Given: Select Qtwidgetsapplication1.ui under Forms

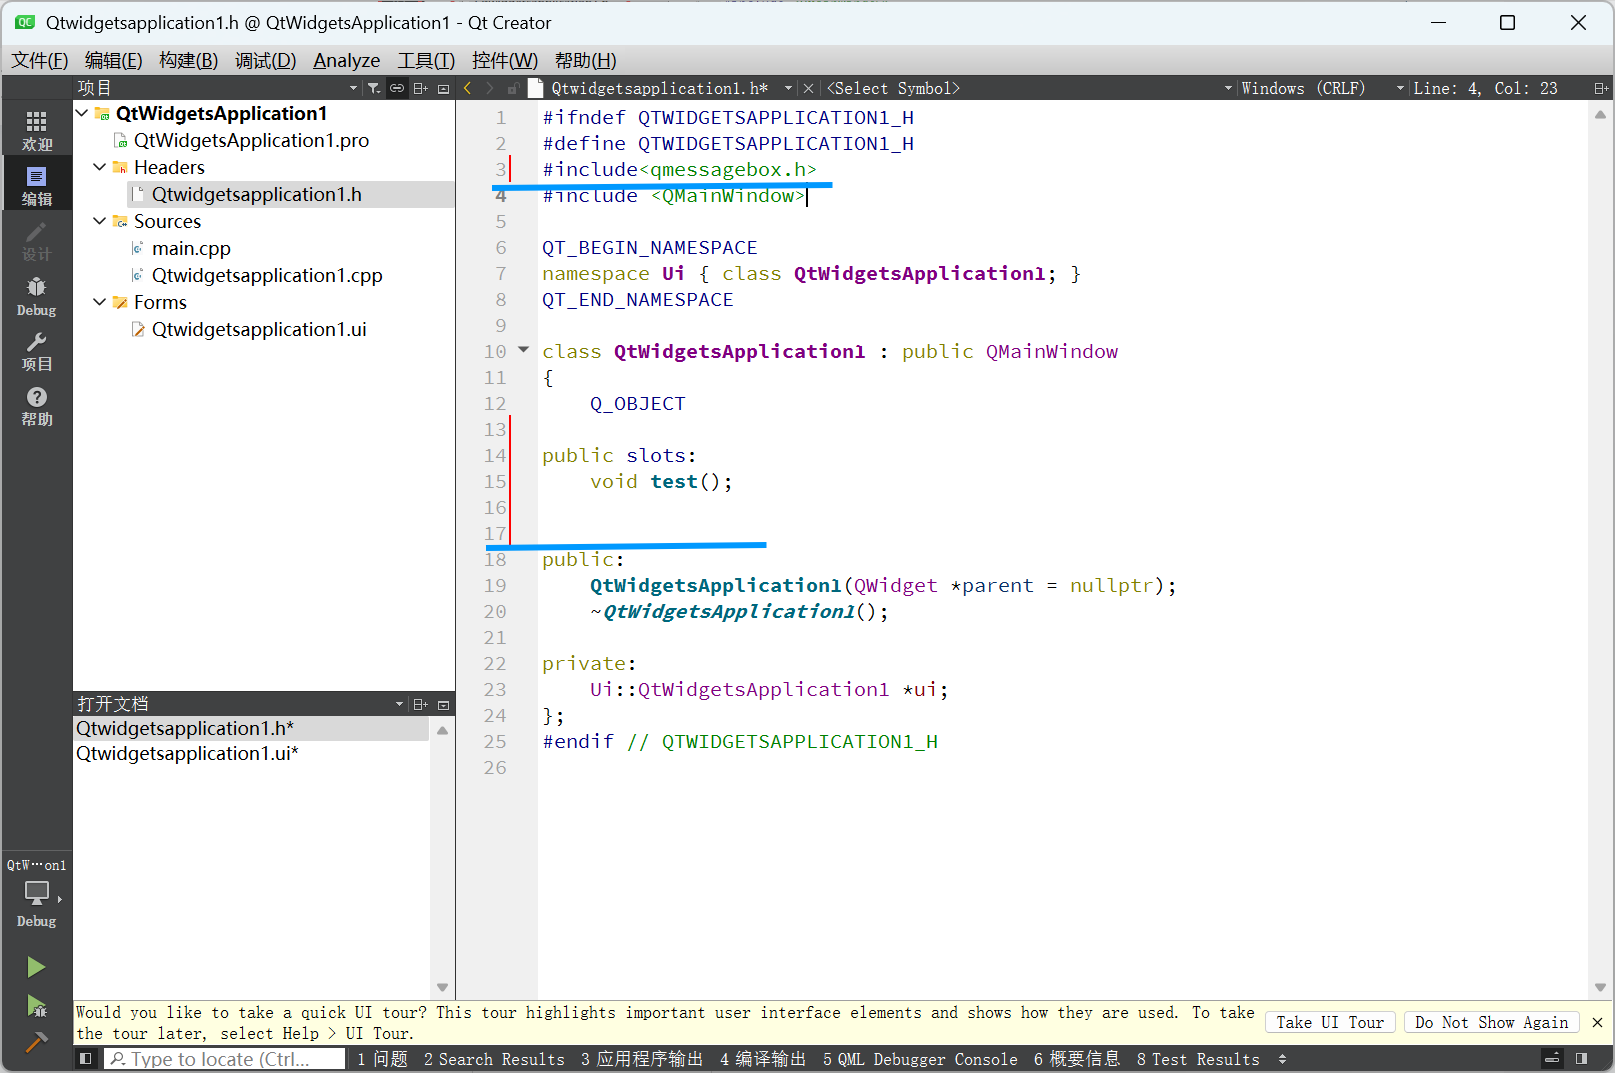Looking at the screenshot, I should pyautogui.click(x=259, y=329).
